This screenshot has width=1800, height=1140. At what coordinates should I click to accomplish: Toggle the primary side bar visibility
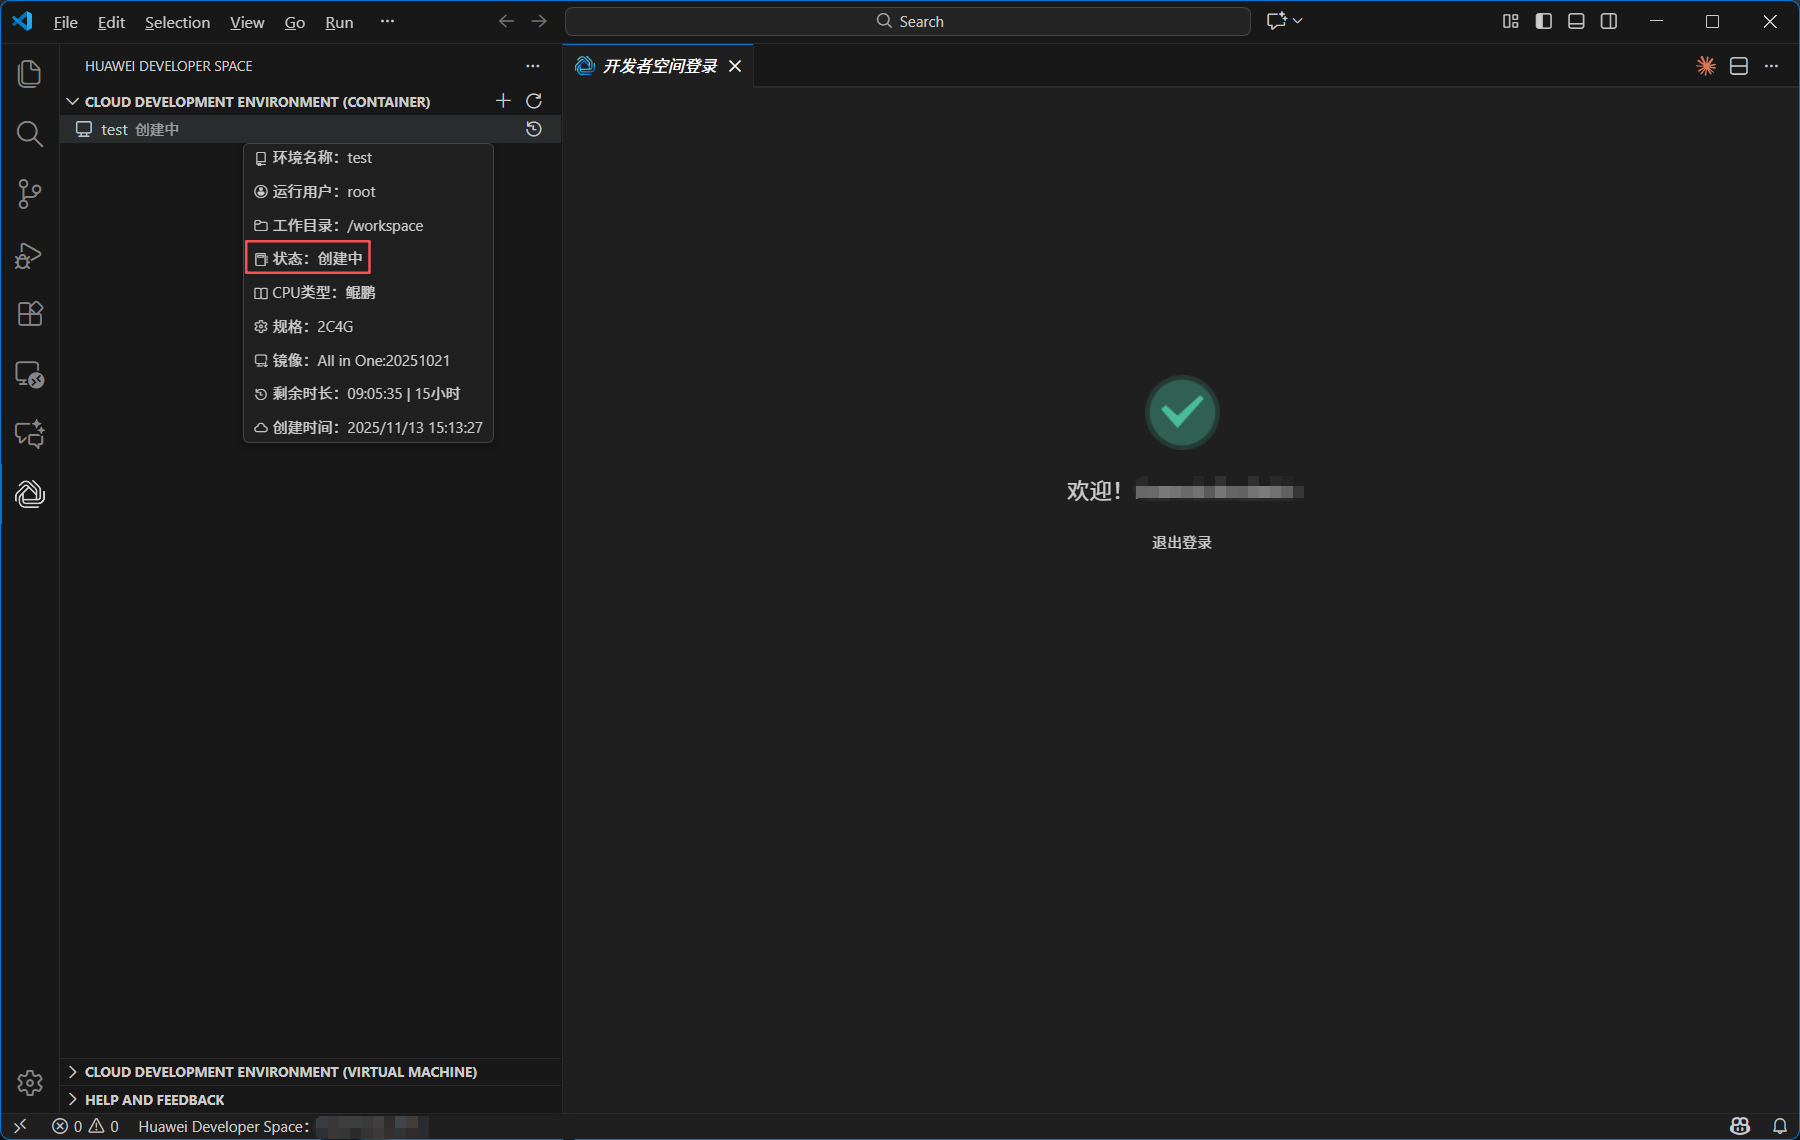[1543, 21]
